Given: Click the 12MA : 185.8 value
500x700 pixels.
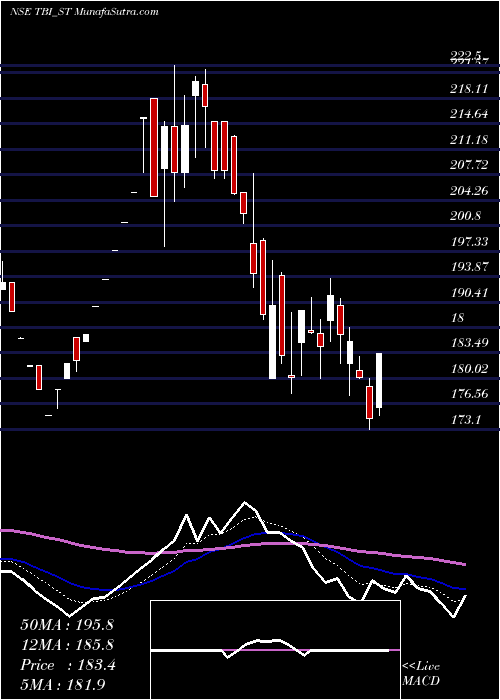Looking at the screenshot, I should [x=67, y=645].
